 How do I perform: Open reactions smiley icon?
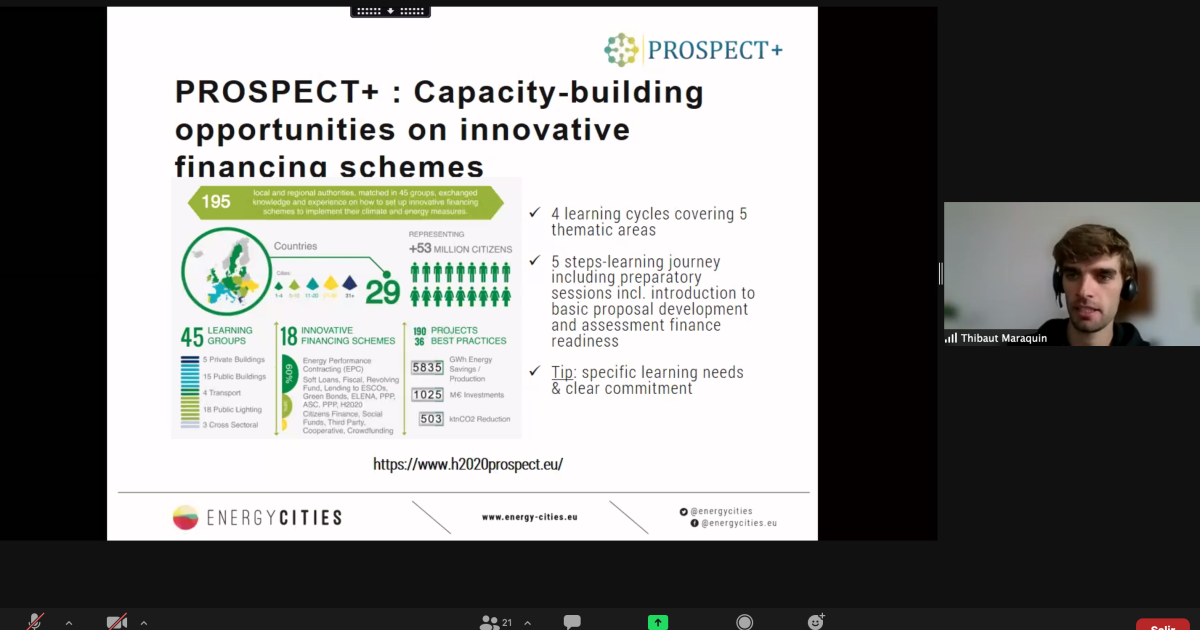tap(816, 621)
